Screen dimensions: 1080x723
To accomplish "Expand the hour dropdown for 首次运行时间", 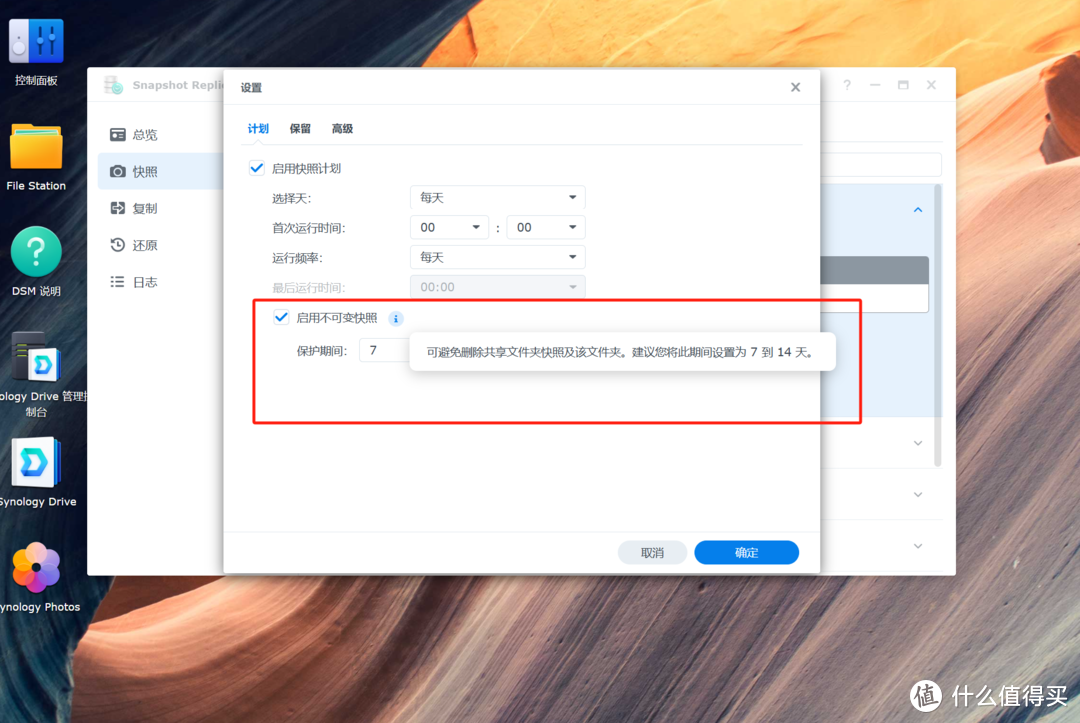I will (449, 227).
